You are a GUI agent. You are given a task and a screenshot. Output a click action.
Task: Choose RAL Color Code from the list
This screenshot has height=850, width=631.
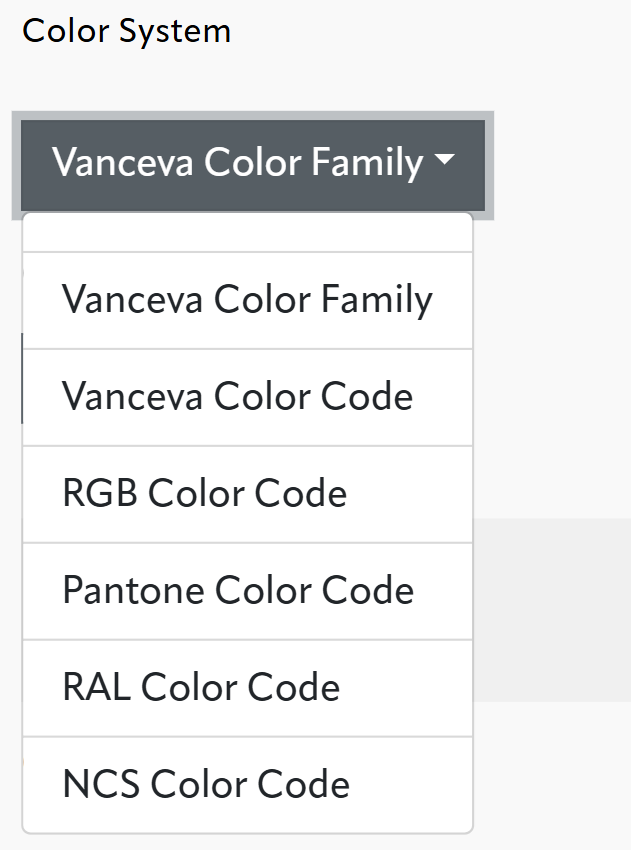click(x=200, y=687)
